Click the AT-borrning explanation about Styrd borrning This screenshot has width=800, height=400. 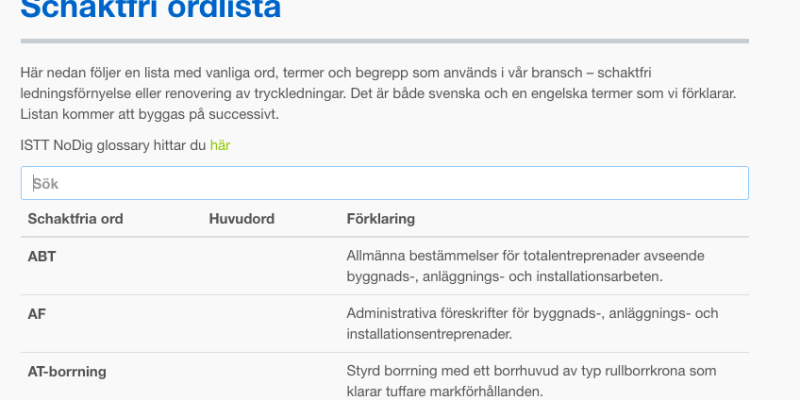point(531,381)
